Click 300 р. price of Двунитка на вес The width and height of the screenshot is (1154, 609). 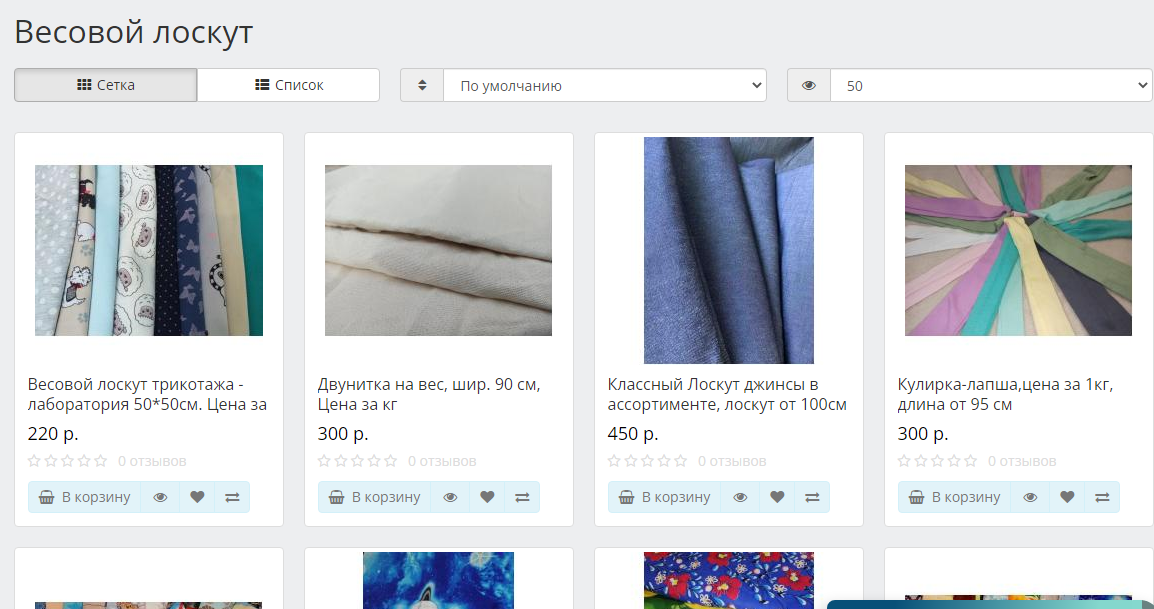pos(343,434)
